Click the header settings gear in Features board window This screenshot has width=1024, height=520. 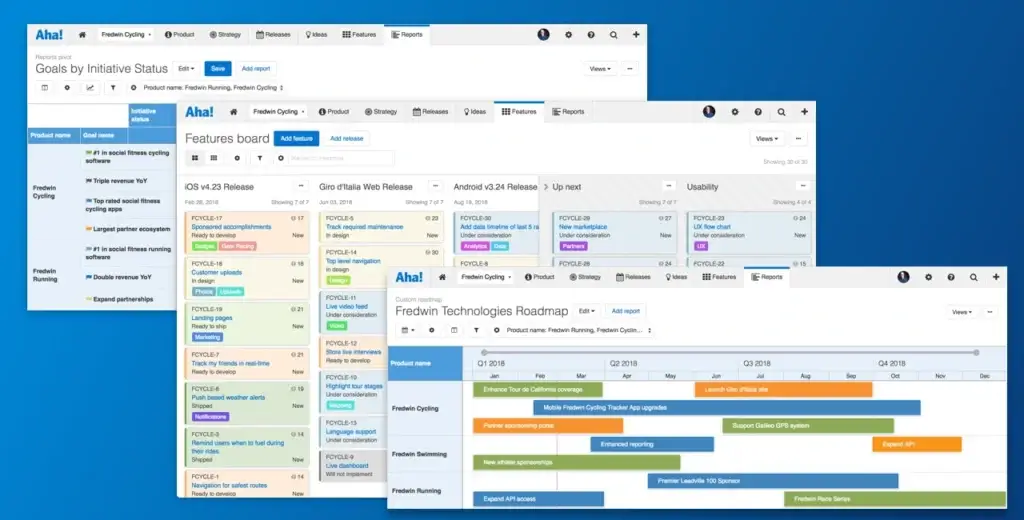point(735,112)
